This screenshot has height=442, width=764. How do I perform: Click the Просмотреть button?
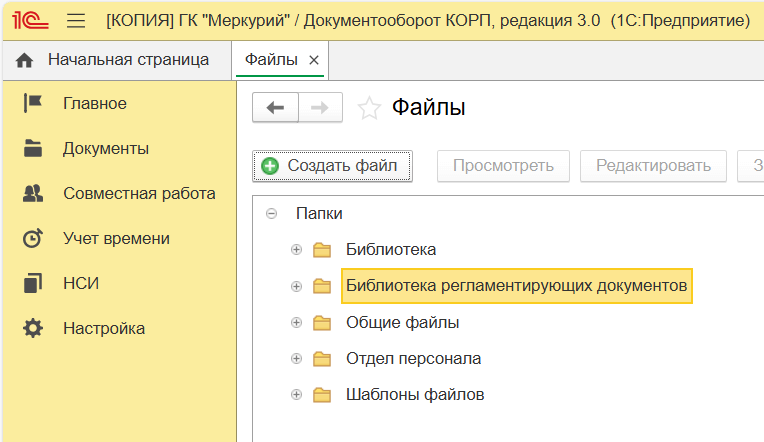(502, 166)
